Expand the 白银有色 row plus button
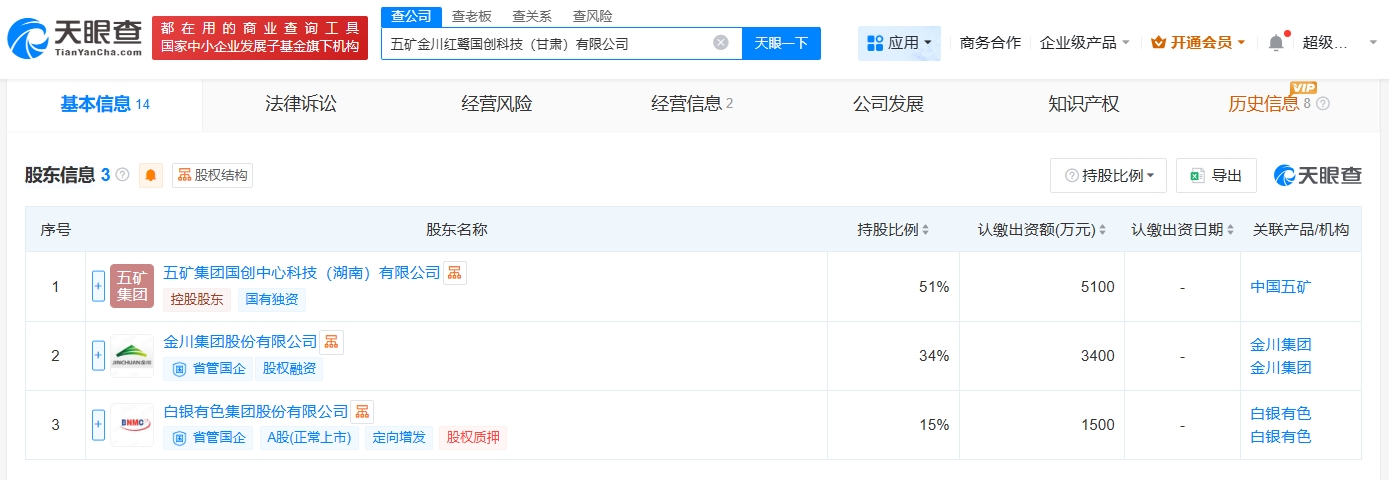Viewport: 1389px width, 480px height. point(98,424)
